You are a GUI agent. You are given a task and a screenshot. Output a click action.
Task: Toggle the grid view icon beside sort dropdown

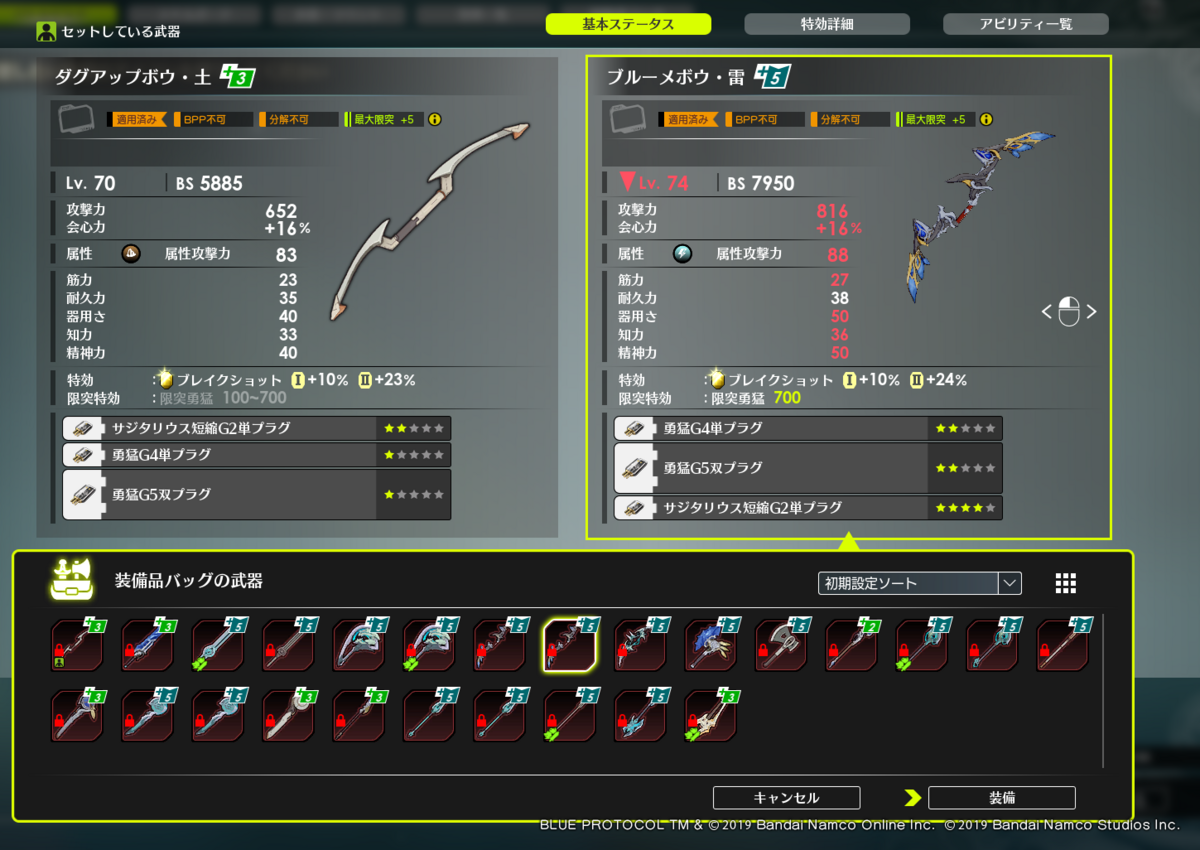[1066, 583]
